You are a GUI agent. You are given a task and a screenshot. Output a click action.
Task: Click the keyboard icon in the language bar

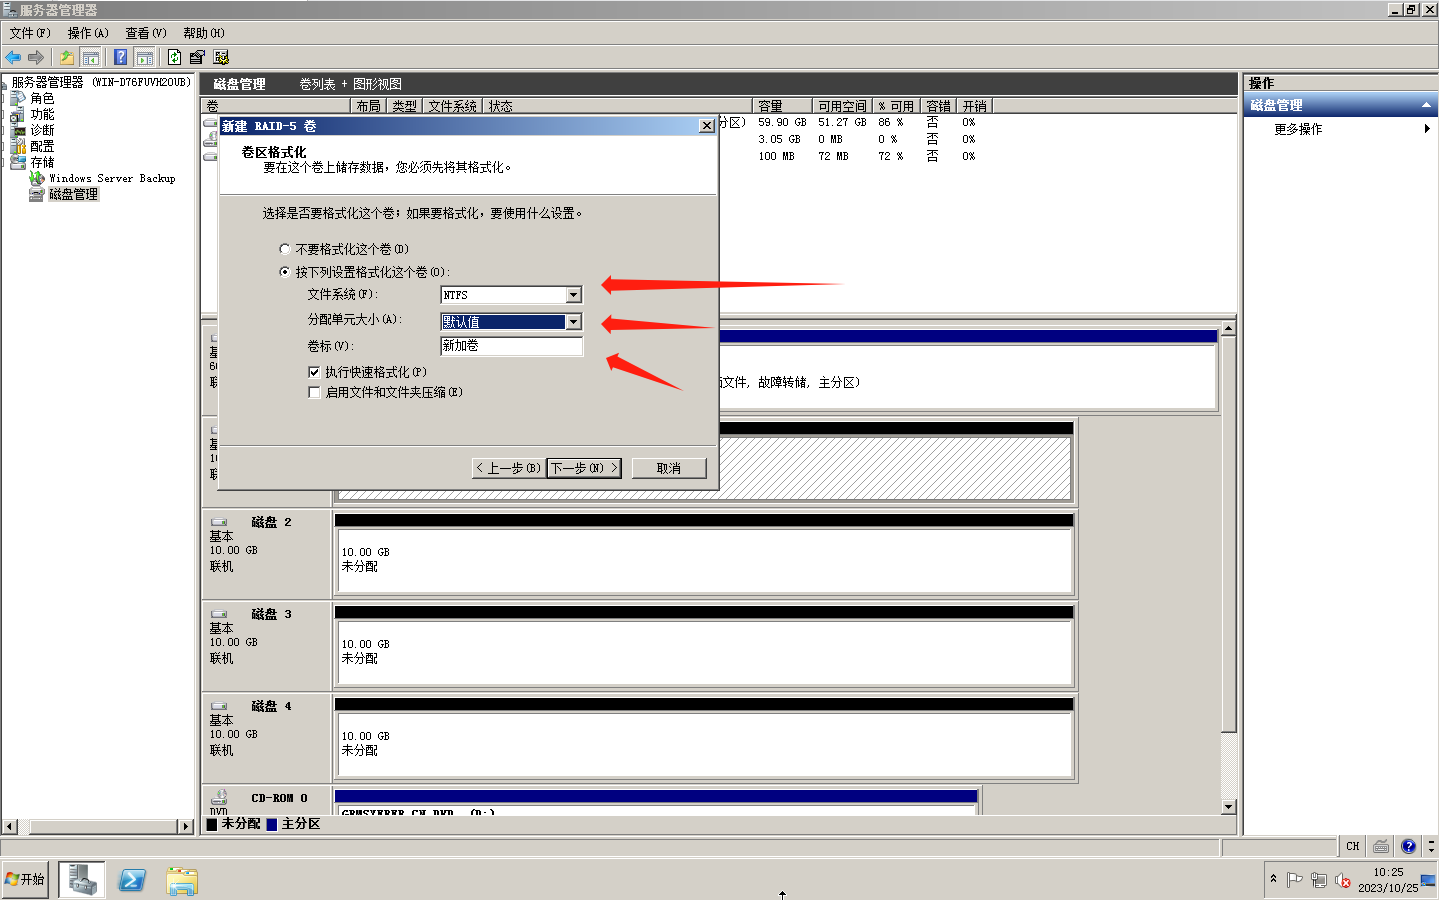(x=1381, y=846)
